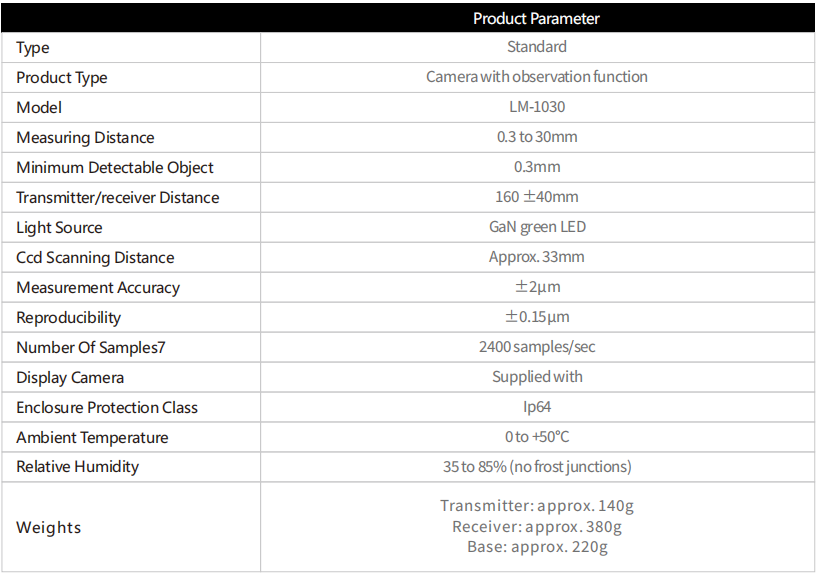This screenshot has width=820, height=576.
Task: Select the LM-1030 model value
Action: (537, 107)
